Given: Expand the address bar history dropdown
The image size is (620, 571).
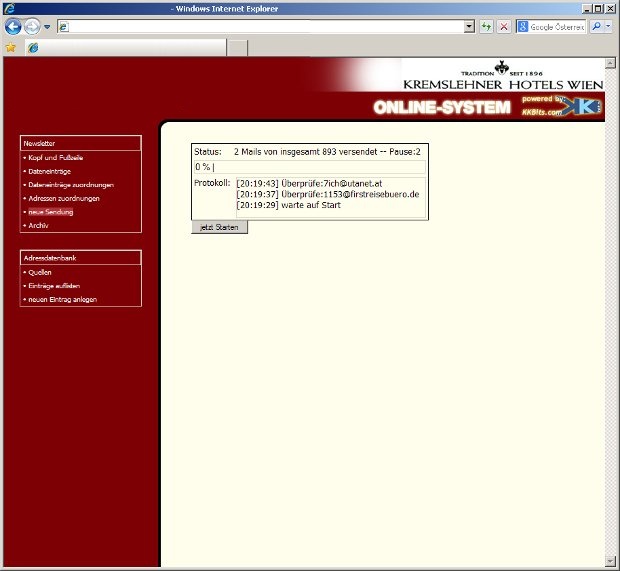Looking at the screenshot, I should click(469, 27).
